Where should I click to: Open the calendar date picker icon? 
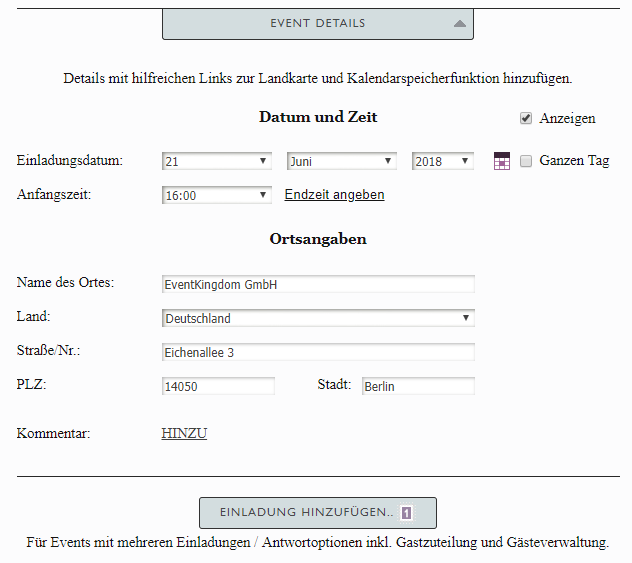[502, 161]
